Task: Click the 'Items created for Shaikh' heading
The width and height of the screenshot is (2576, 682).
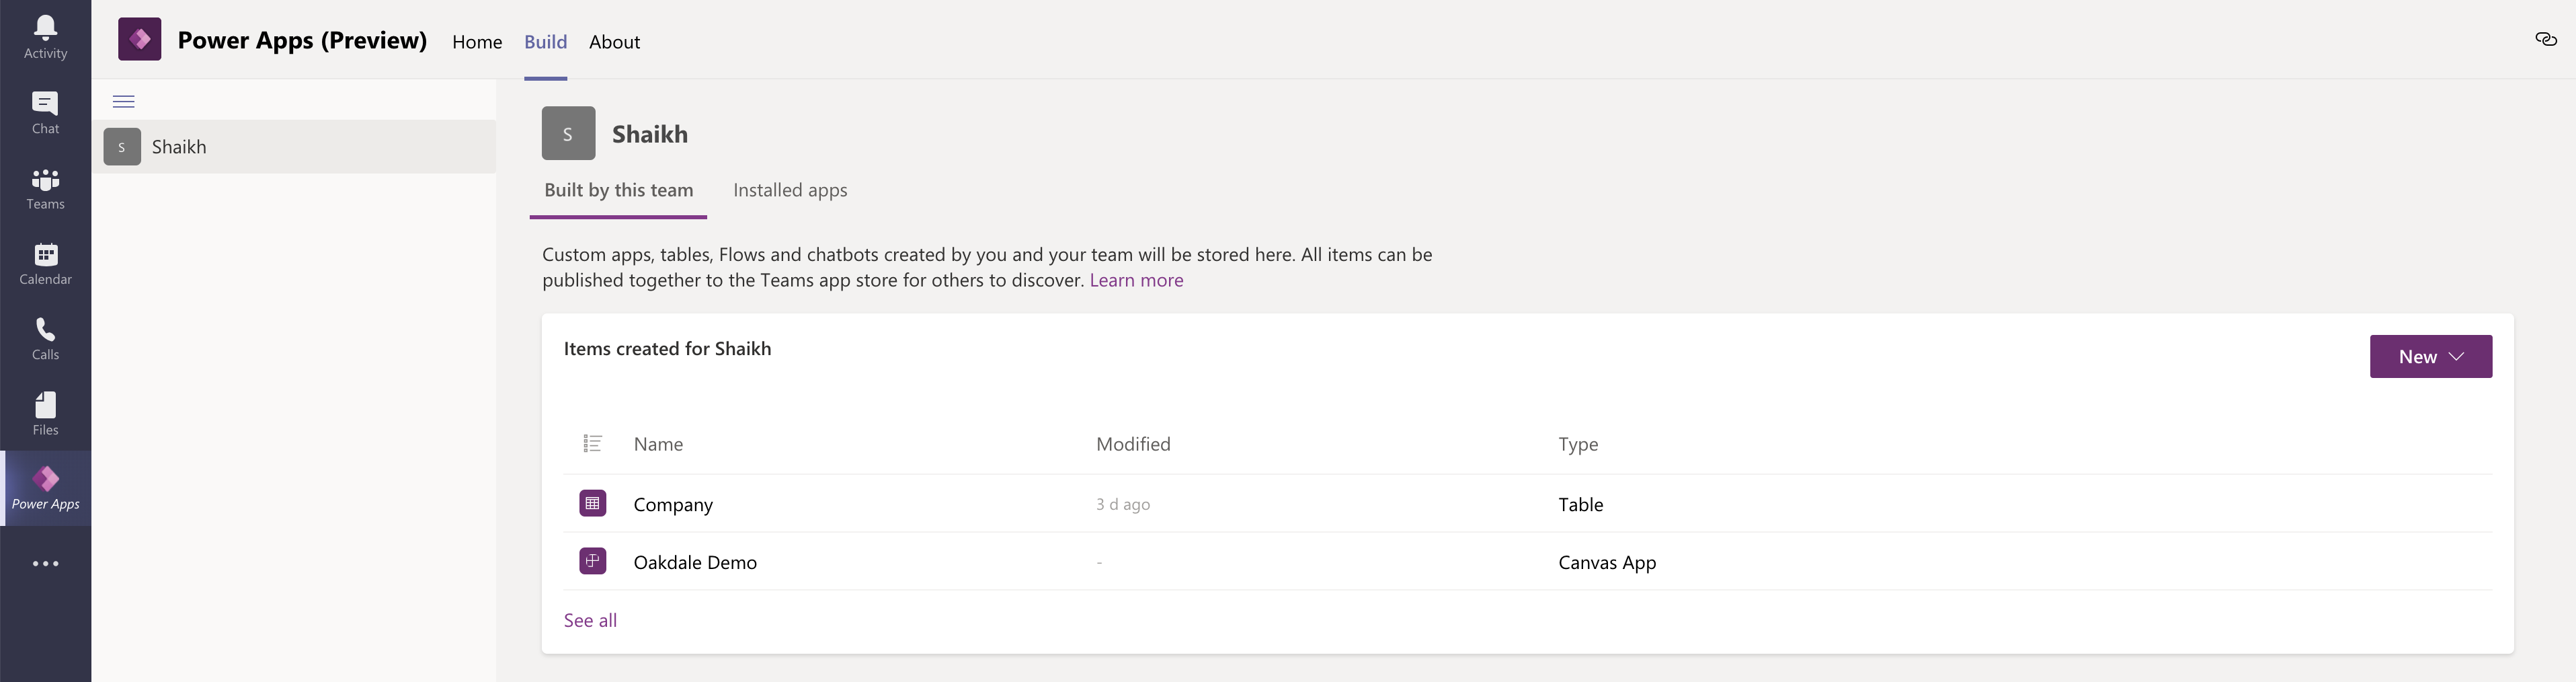Action: coord(667,348)
